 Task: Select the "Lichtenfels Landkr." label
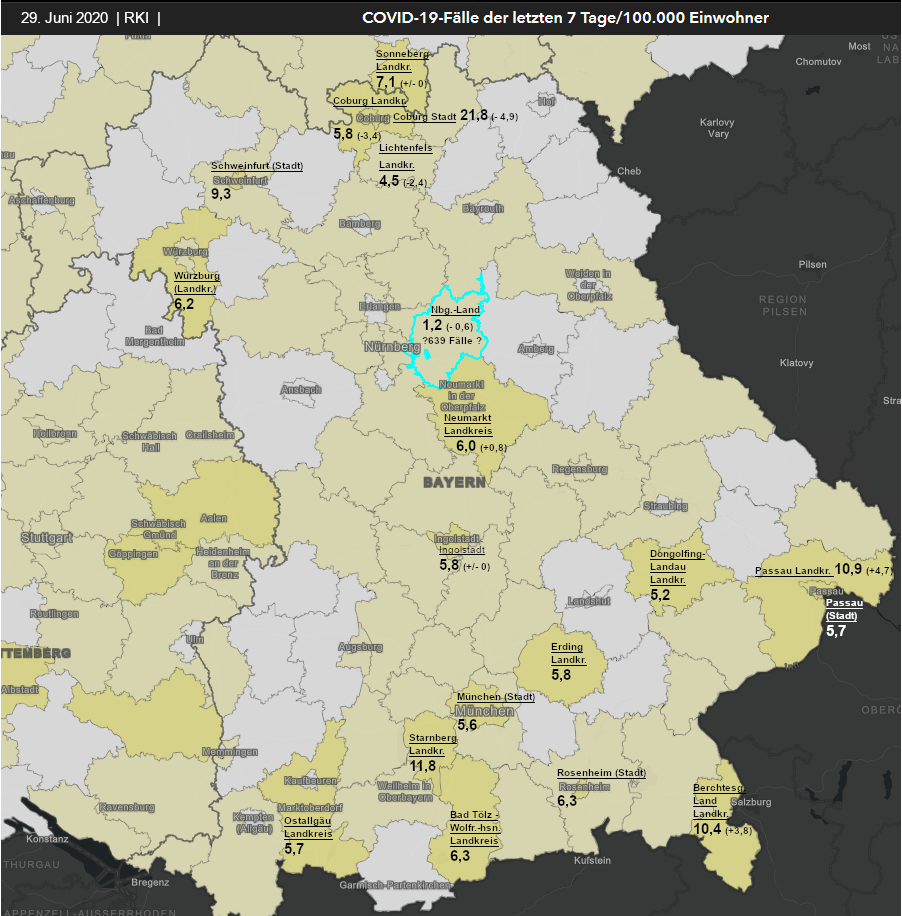click(405, 156)
